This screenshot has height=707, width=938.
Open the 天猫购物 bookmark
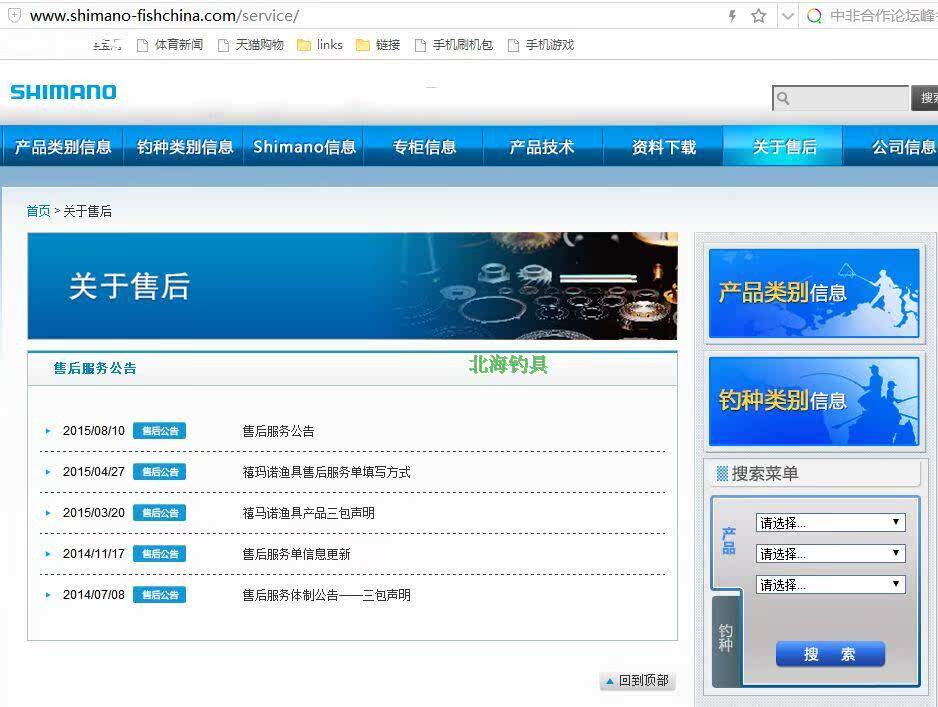click(x=251, y=45)
